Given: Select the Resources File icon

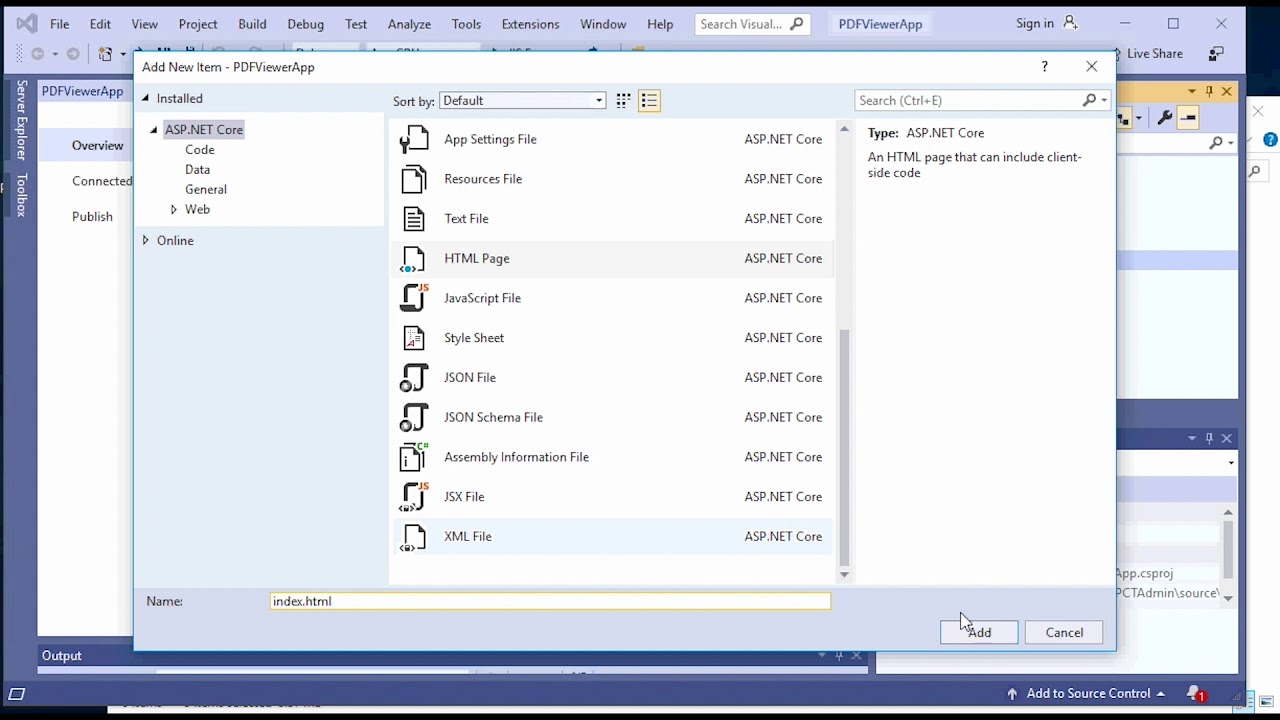Looking at the screenshot, I should [x=414, y=179].
